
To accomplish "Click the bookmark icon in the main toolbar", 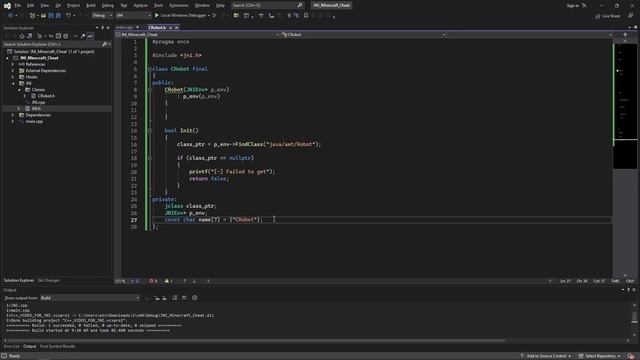I will [x=306, y=16].
